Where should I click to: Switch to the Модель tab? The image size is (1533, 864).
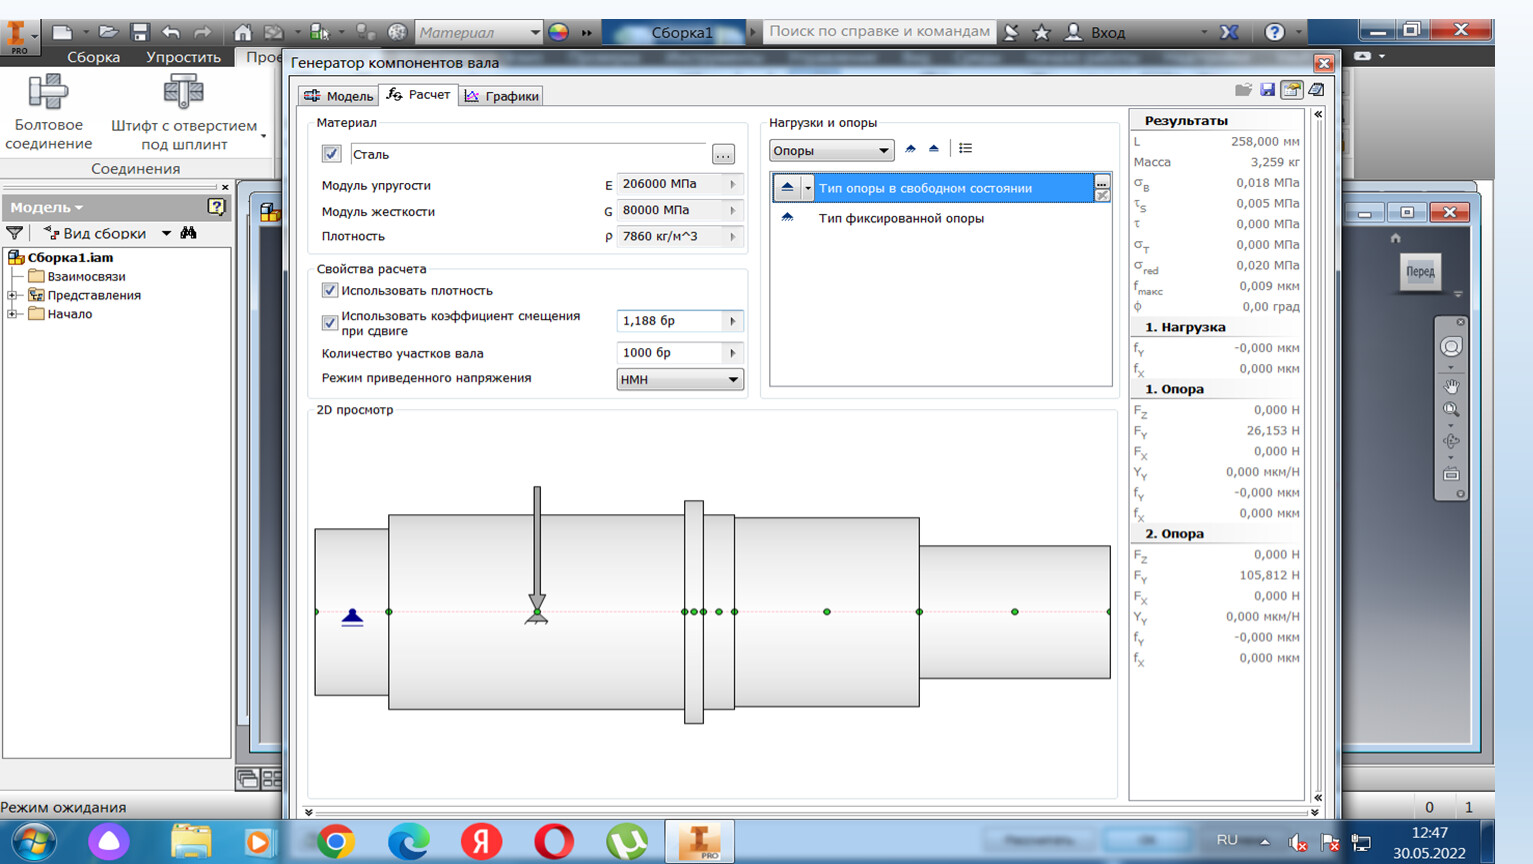coord(339,96)
